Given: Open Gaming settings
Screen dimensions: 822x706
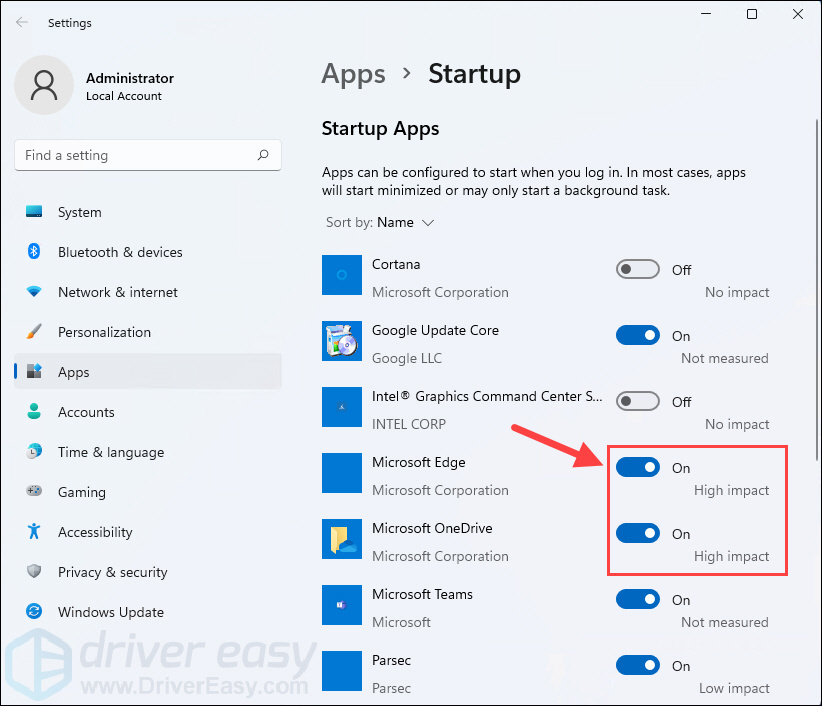Looking at the screenshot, I should (148, 491).
